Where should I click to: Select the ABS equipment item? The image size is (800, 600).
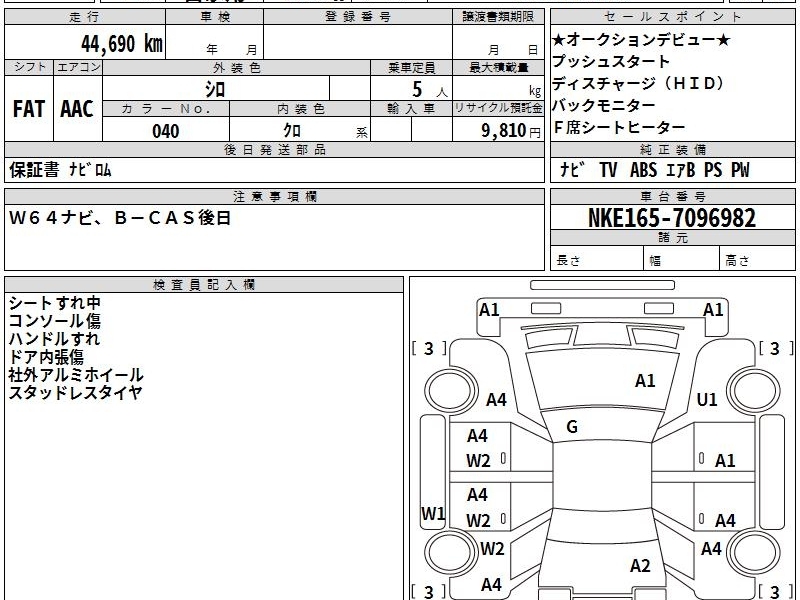643,169
